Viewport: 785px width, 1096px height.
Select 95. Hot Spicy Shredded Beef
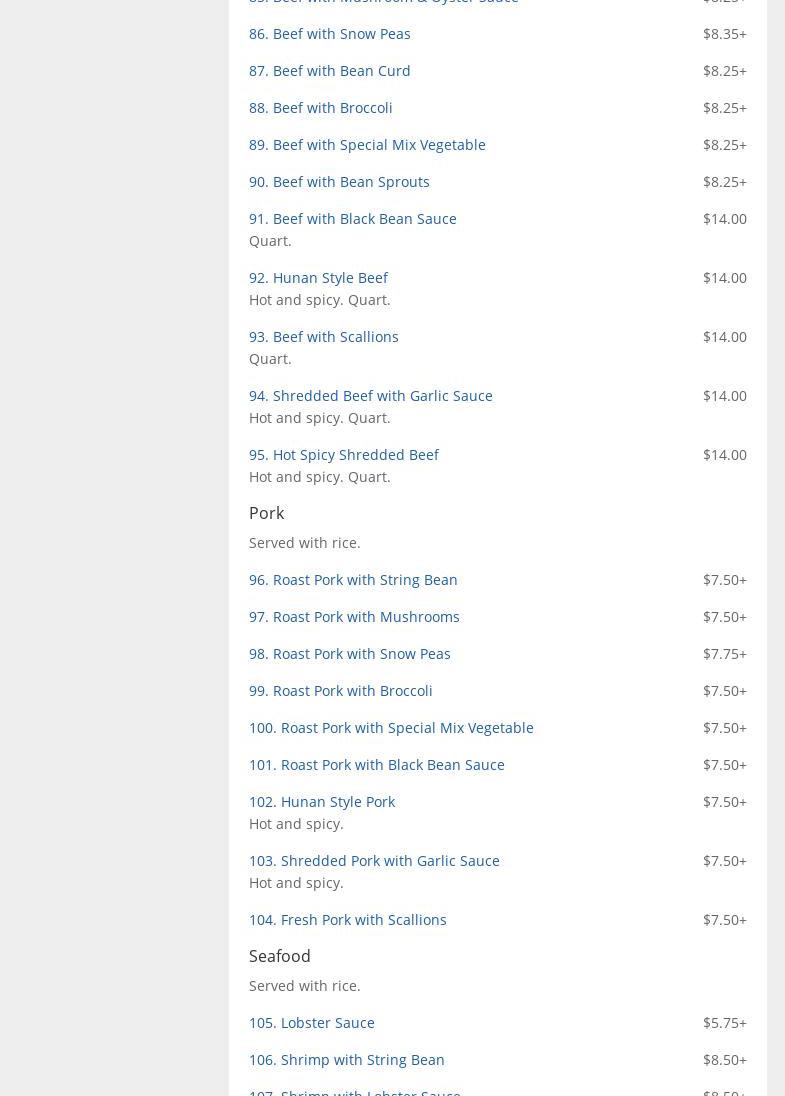(x=343, y=455)
